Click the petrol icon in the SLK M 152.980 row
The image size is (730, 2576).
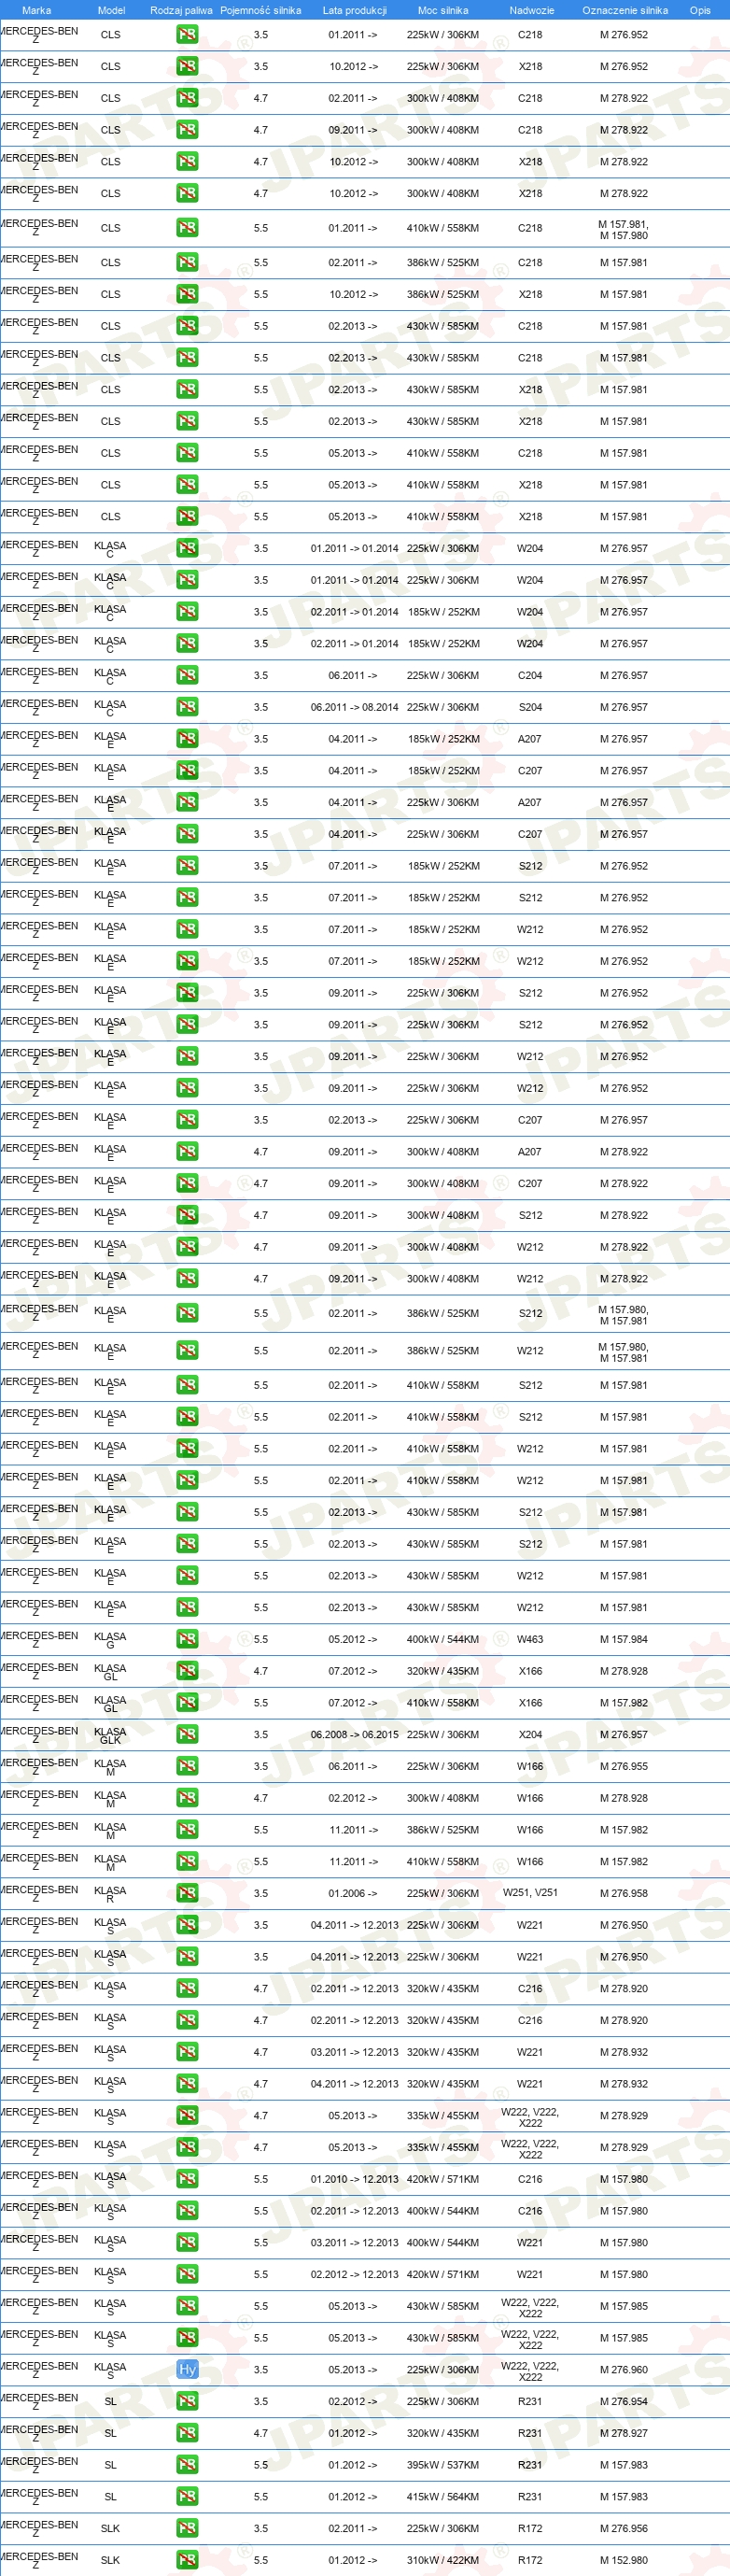[187, 2560]
